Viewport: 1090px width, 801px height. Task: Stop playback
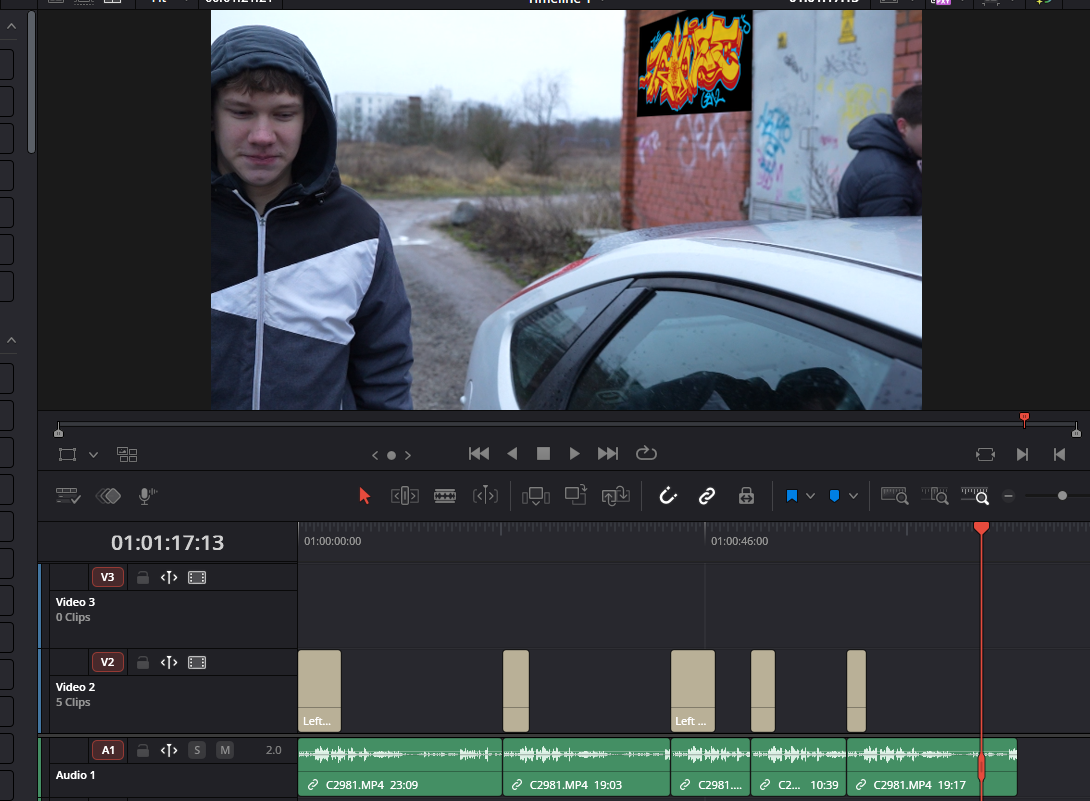[x=544, y=453]
